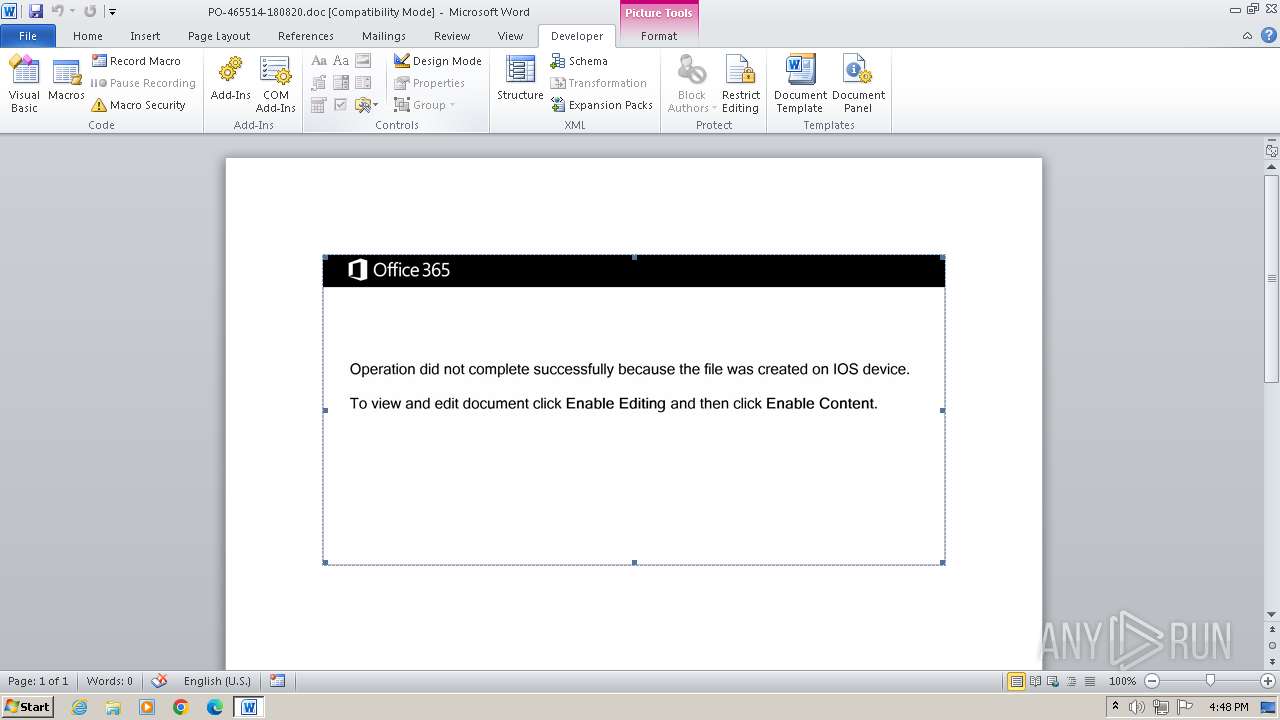The width and height of the screenshot is (1280, 720).
Task: Switch to the Insert tab
Action: click(145, 36)
